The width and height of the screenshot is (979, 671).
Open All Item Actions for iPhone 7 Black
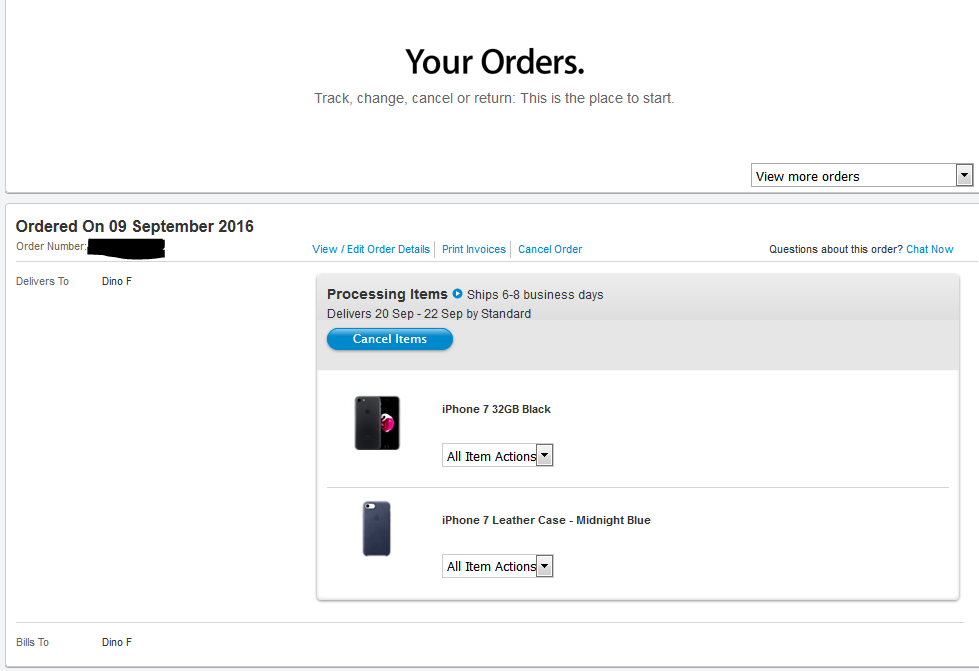(x=498, y=456)
